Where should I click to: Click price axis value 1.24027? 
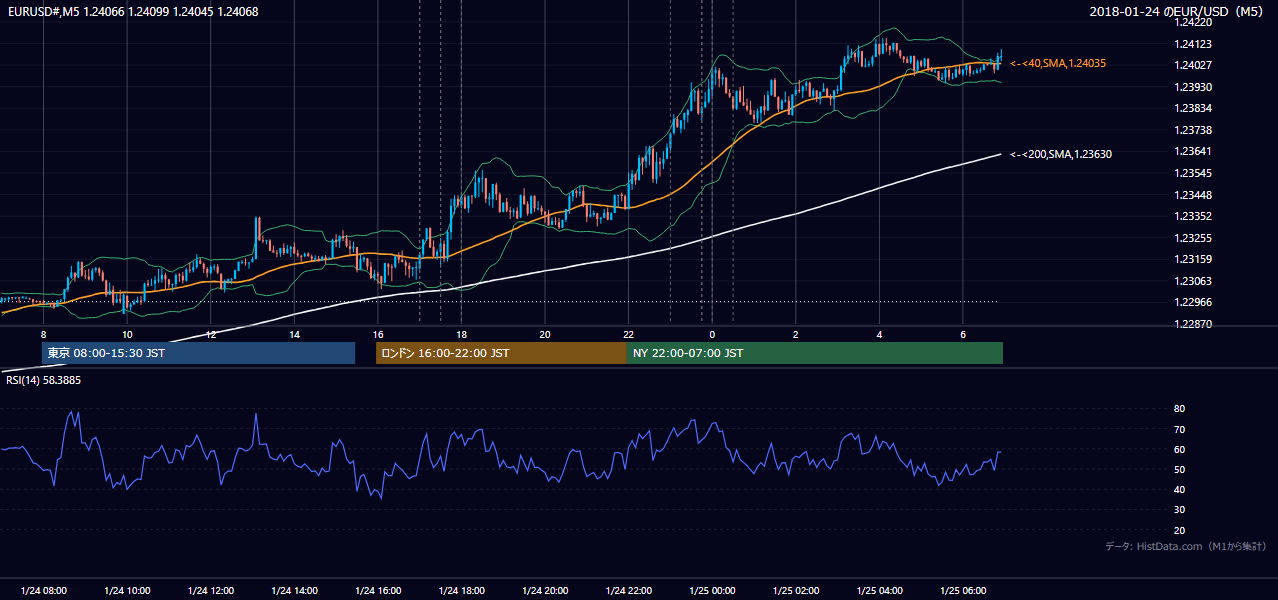click(x=1193, y=65)
